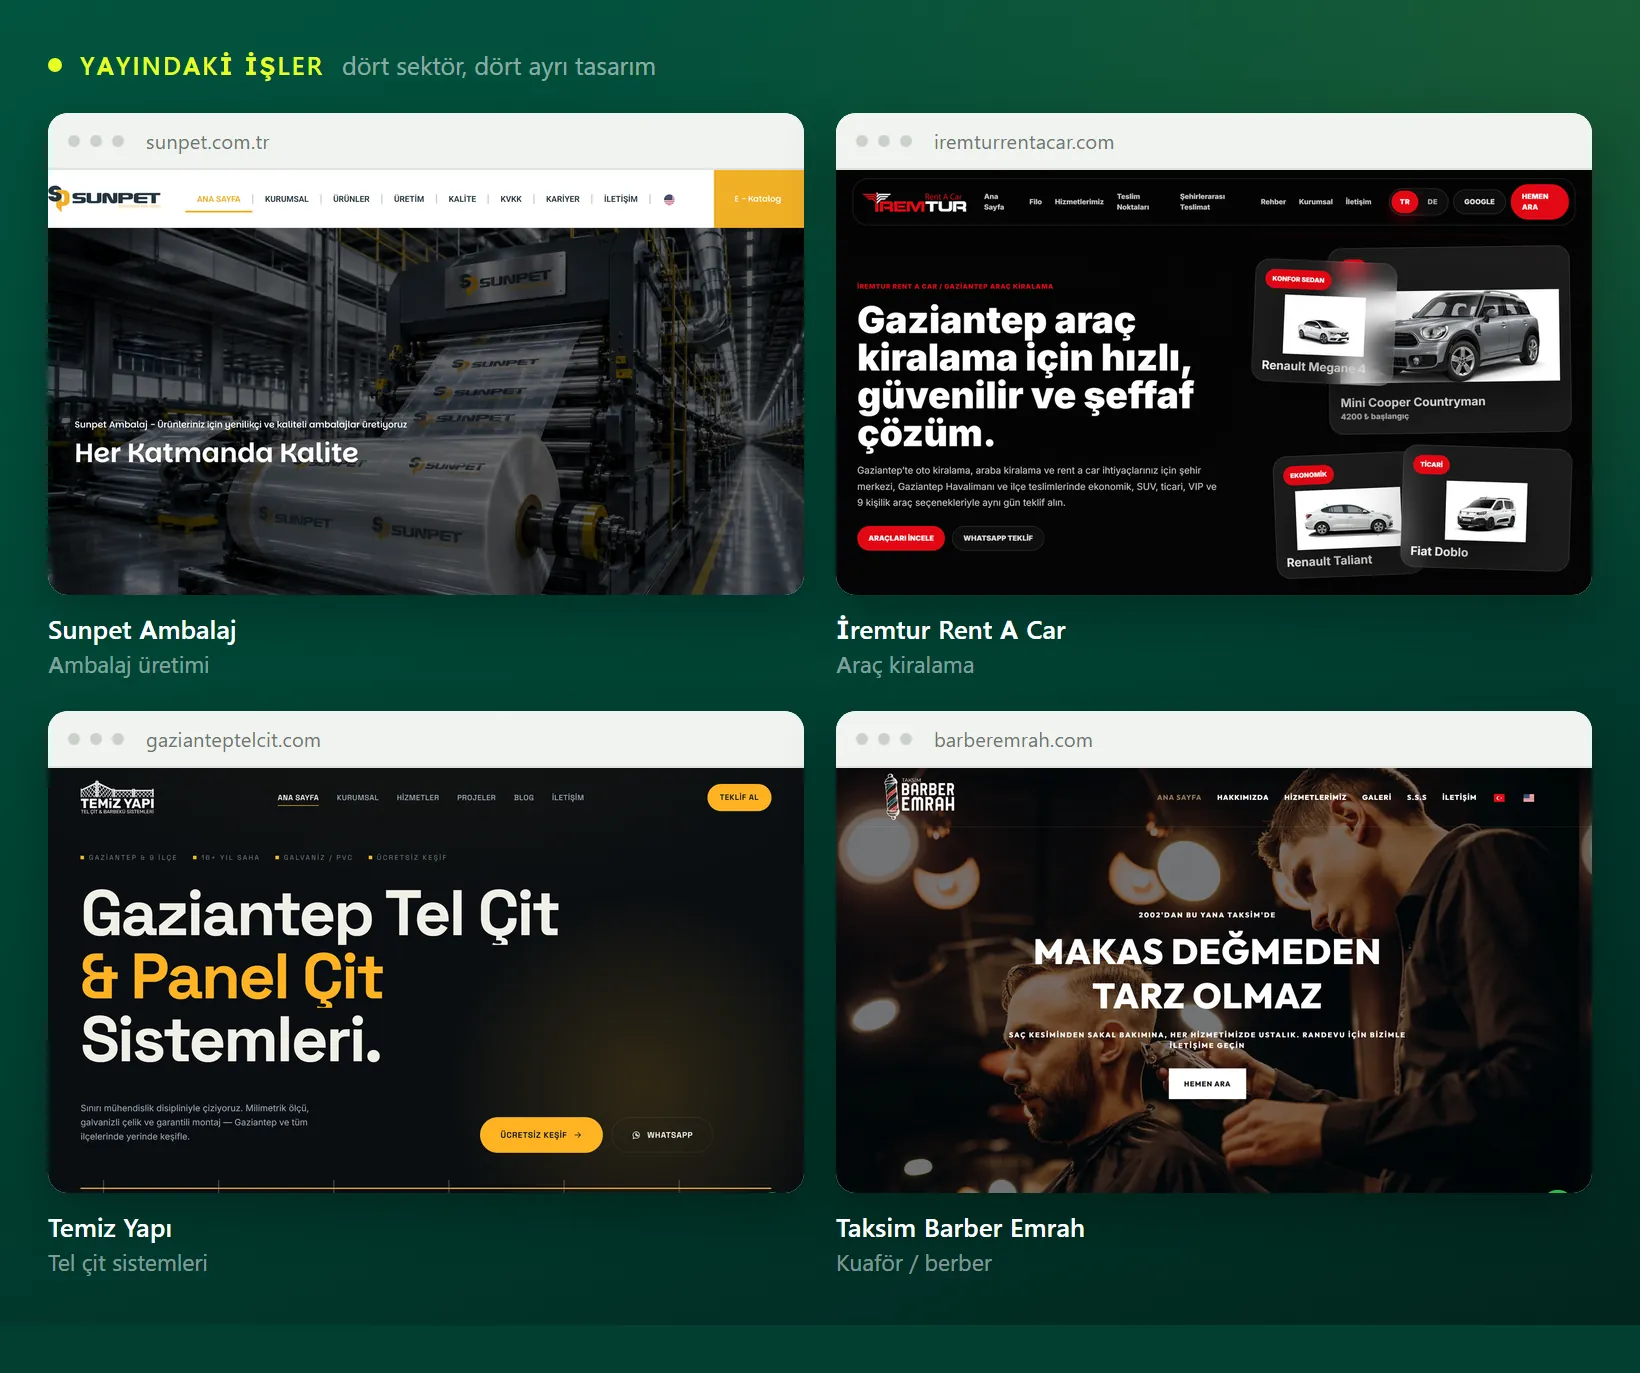
Task: Click the white HEMEN ARA button on barber site
Action: click(1207, 1084)
